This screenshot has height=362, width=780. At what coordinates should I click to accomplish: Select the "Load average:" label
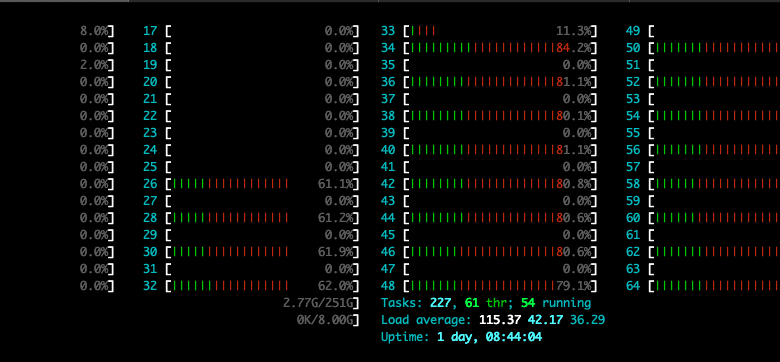425,320
